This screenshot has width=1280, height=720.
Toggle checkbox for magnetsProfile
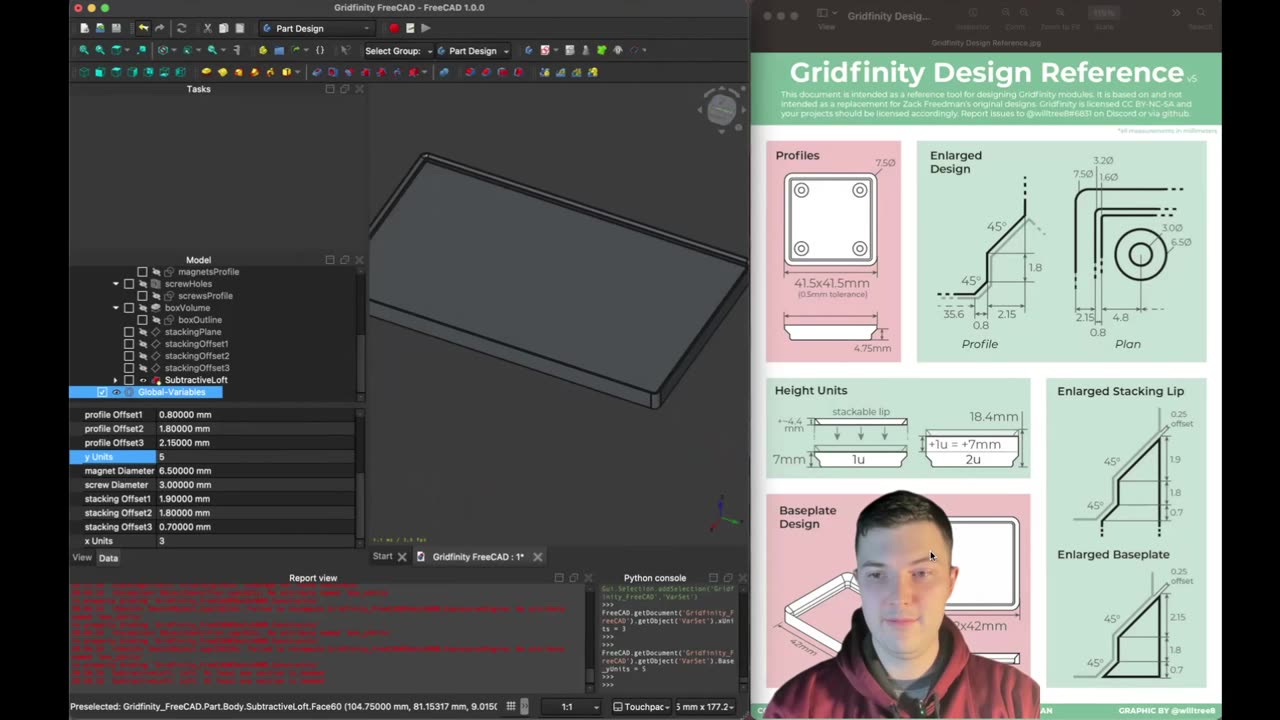click(142, 272)
